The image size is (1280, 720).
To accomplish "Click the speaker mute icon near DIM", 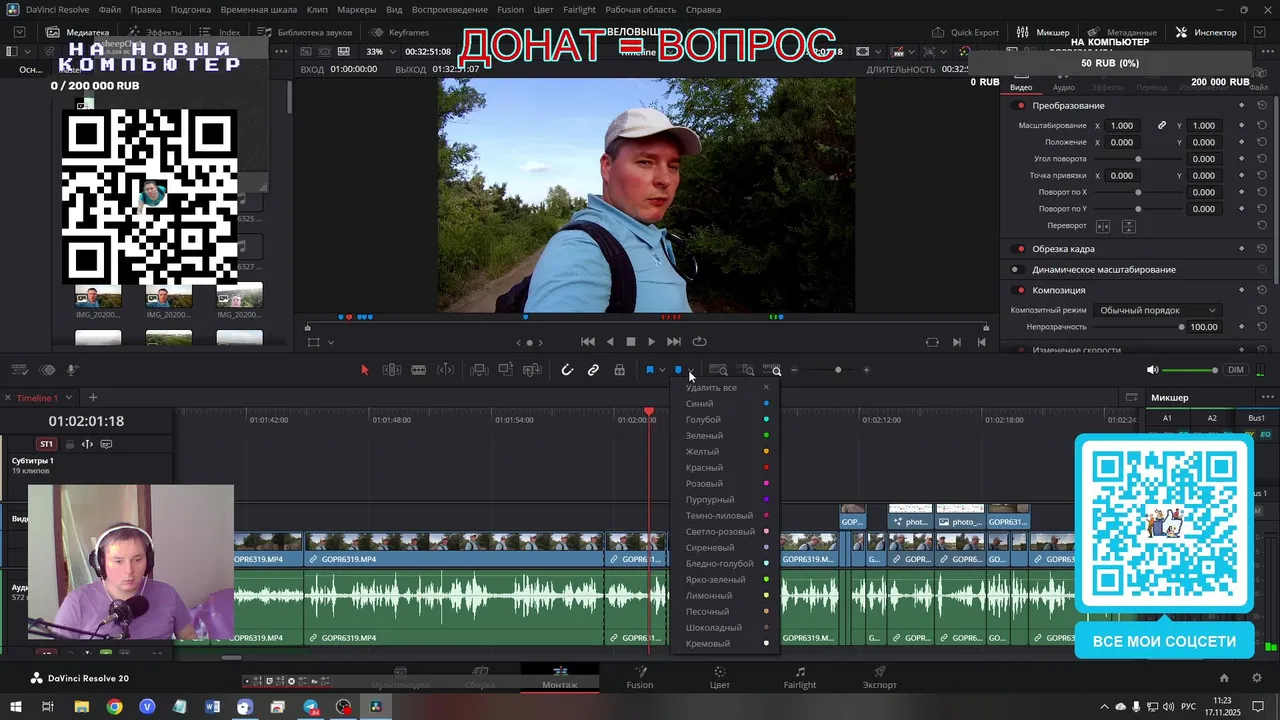I will (1152, 370).
